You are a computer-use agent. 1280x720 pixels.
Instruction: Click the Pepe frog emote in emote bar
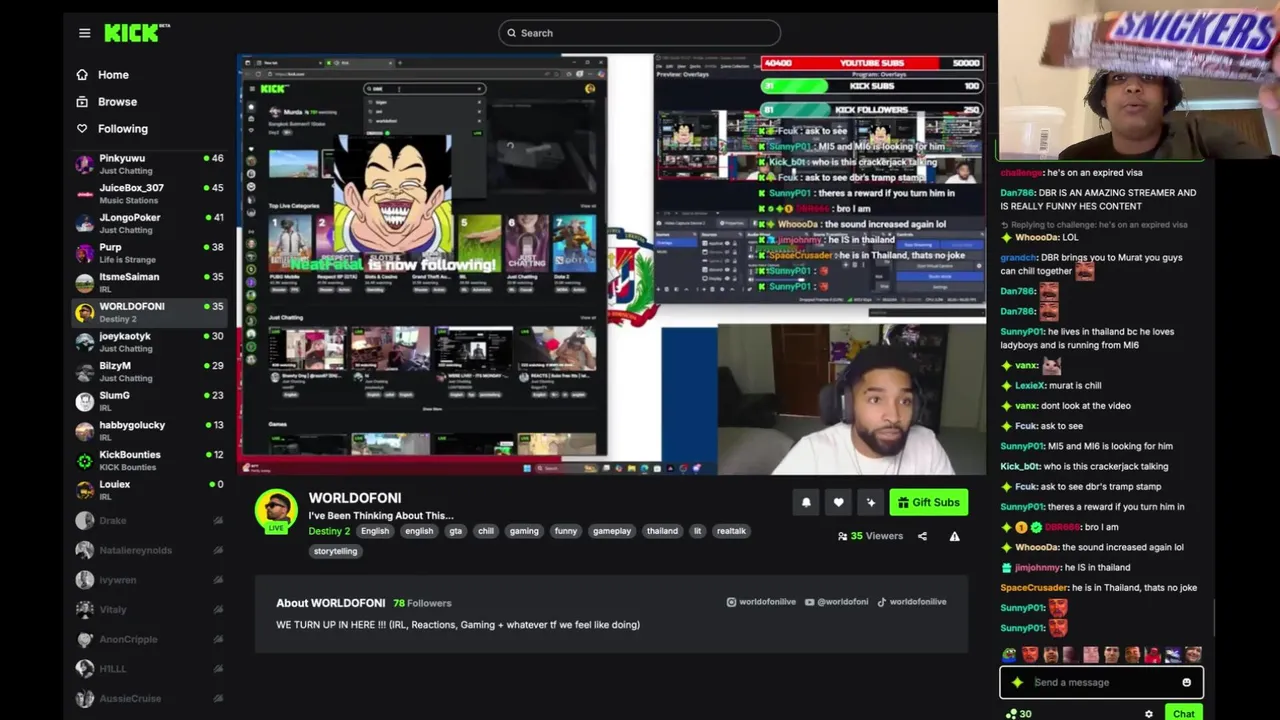click(x=1010, y=655)
